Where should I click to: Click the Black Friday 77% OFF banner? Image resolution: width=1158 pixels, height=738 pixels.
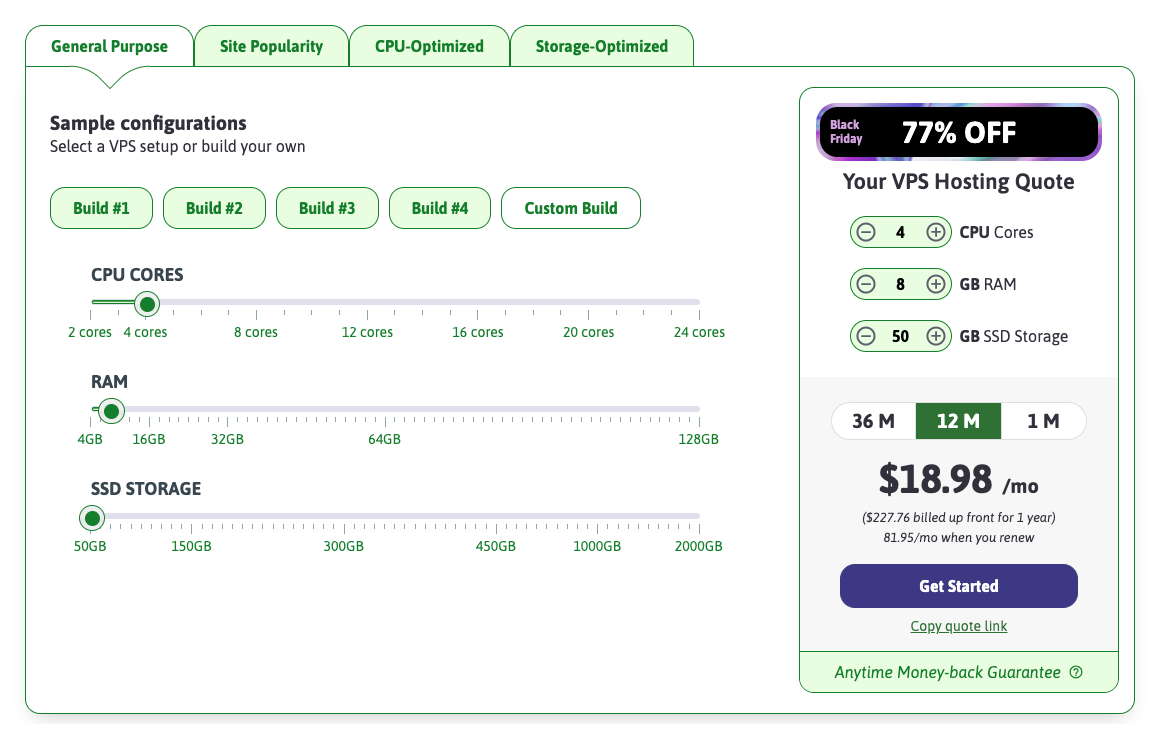point(958,131)
